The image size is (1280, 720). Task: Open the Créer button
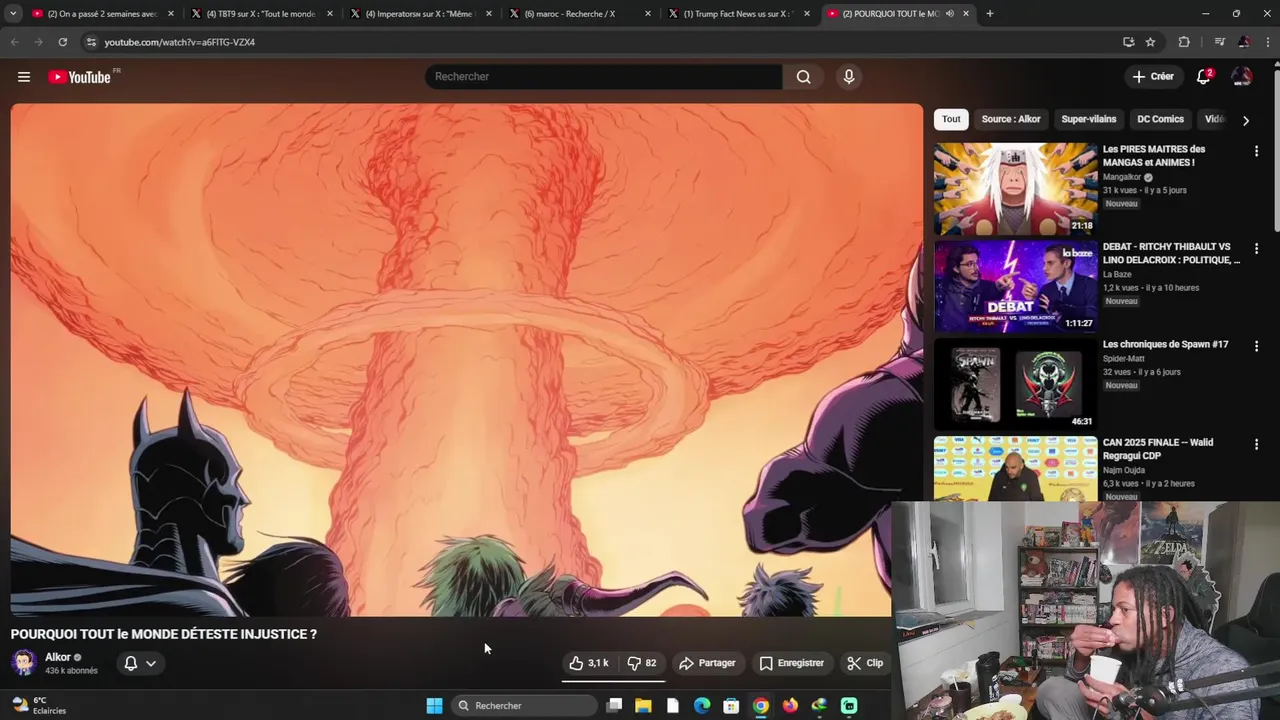(x=1153, y=76)
